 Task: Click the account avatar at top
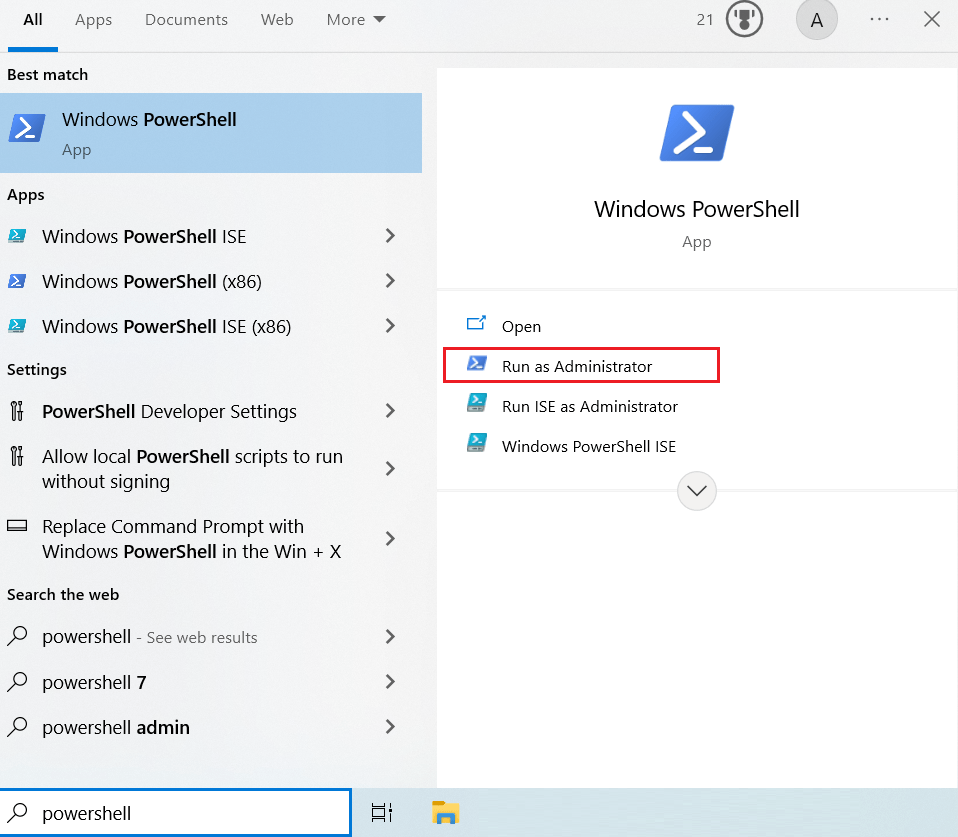pyautogui.click(x=817, y=19)
